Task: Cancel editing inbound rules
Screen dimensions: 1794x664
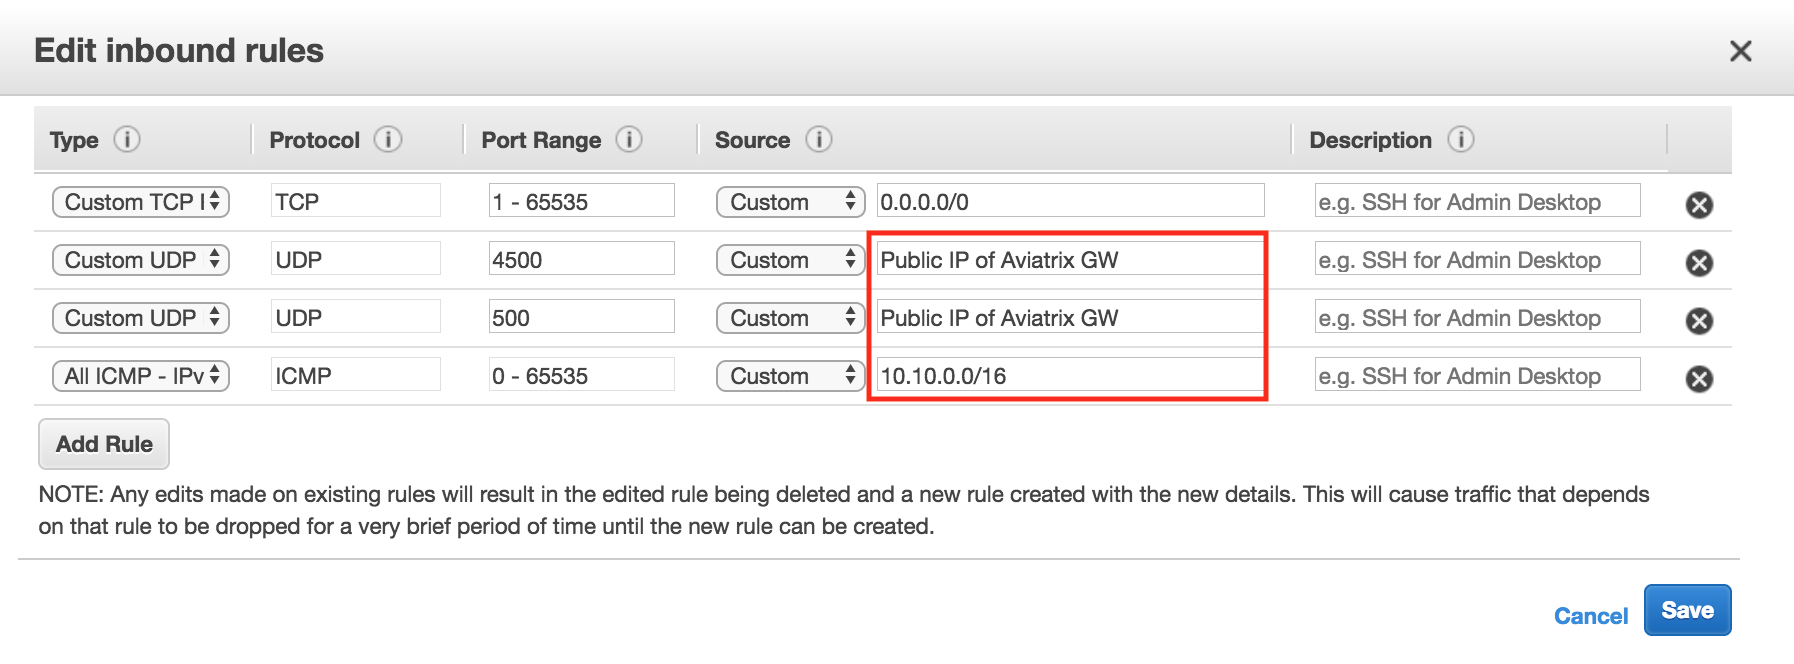Action: pos(1590,616)
